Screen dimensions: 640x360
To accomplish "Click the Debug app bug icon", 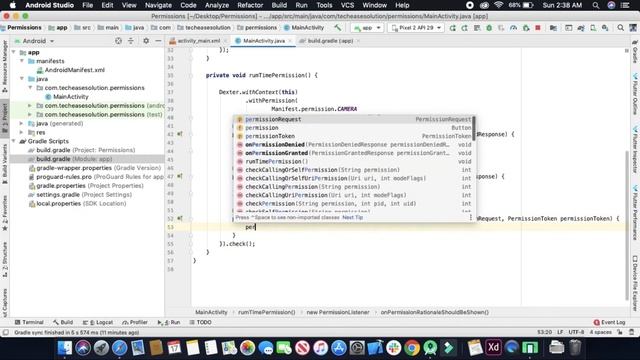I will (x=489, y=28).
